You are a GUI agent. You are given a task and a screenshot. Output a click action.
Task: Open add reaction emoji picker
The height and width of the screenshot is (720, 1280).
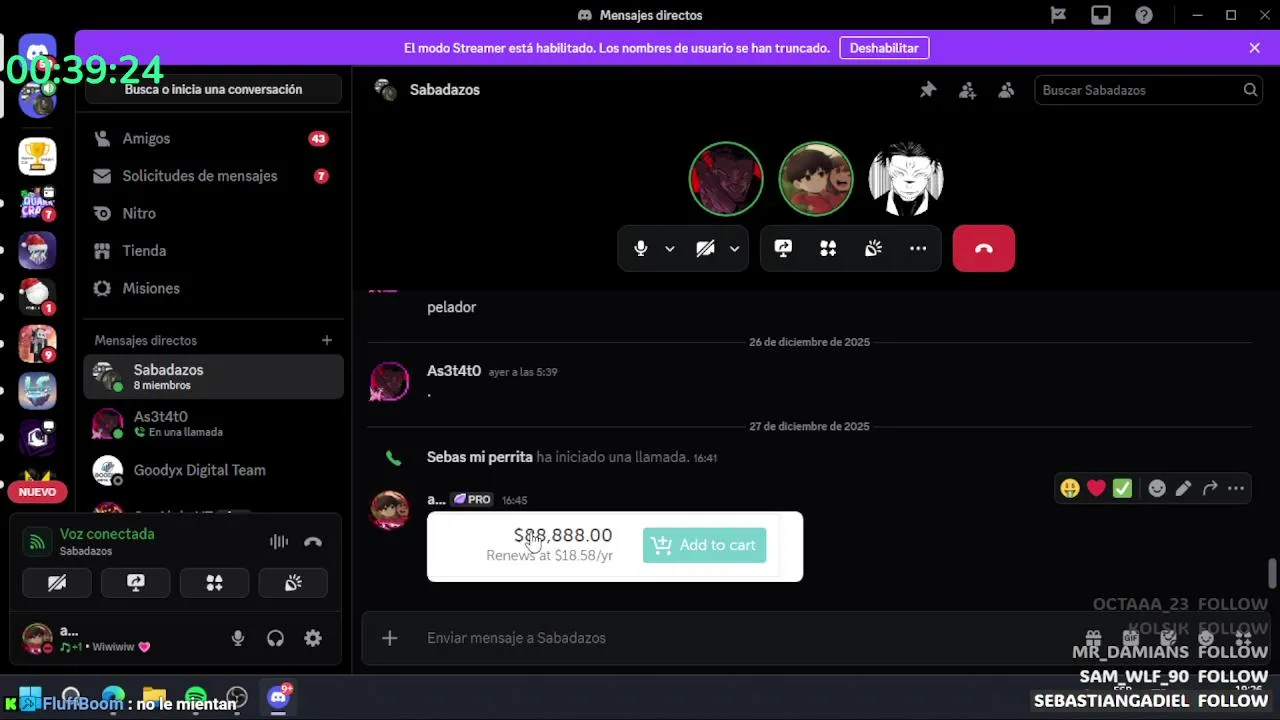pyautogui.click(x=1157, y=488)
